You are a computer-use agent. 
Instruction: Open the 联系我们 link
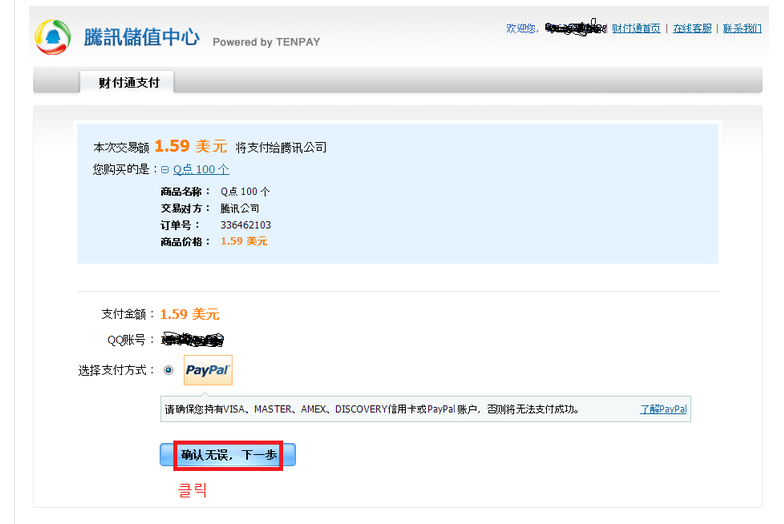pos(742,28)
